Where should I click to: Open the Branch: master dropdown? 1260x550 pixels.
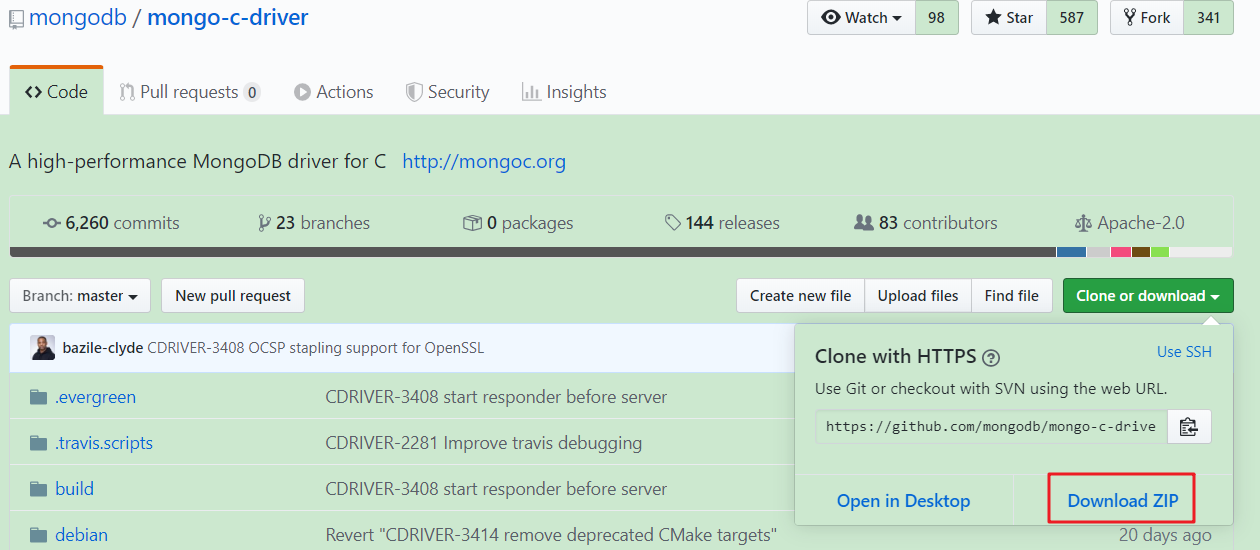click(x=80, y=296)
